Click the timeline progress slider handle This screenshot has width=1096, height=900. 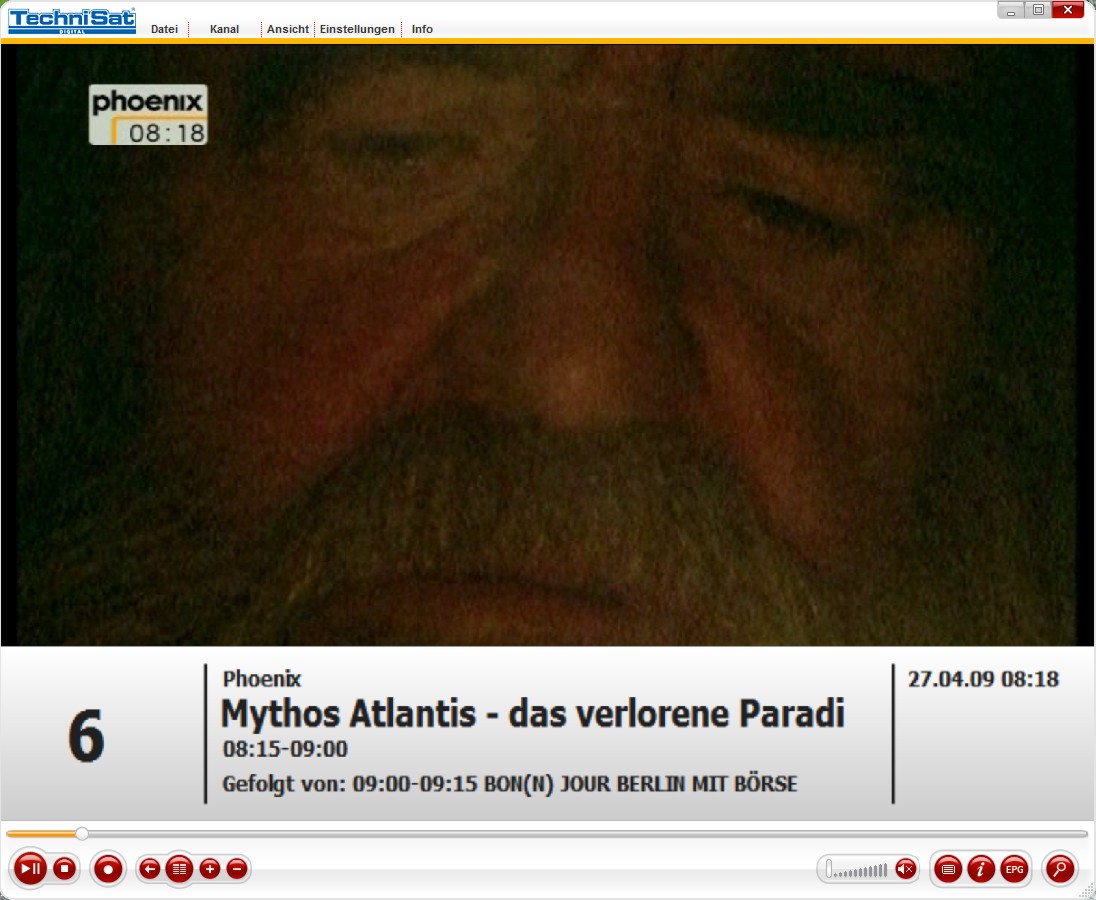pyautogui.click(x=82, y=833)
